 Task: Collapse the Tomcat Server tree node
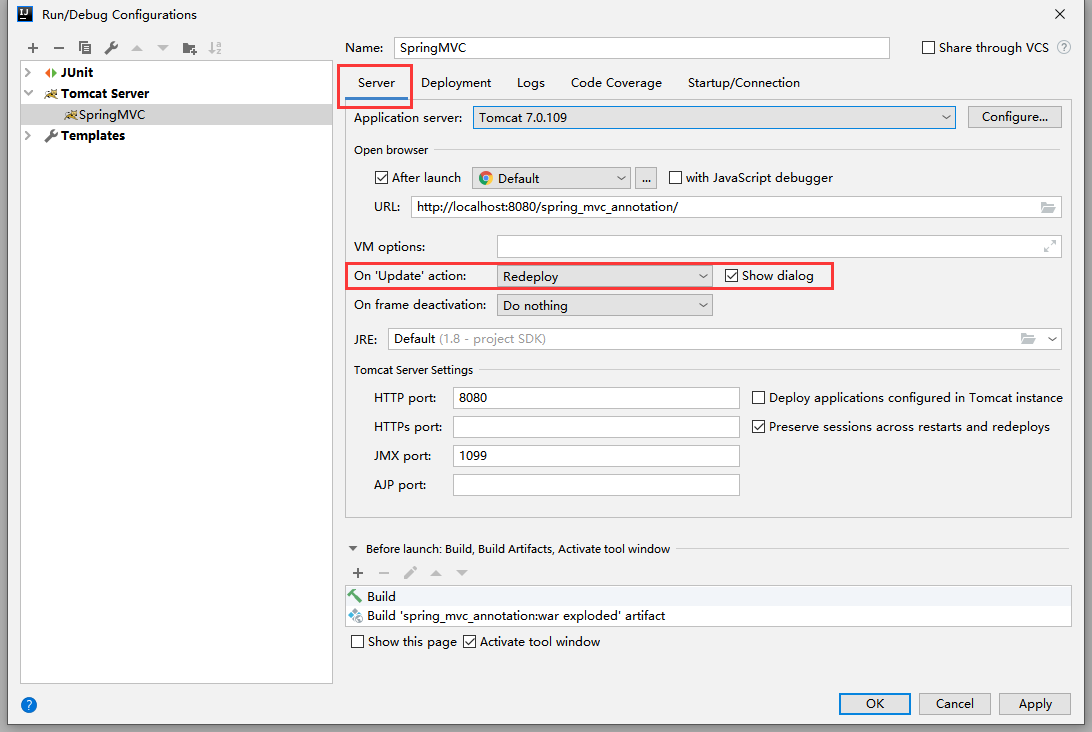pos(28,93)
